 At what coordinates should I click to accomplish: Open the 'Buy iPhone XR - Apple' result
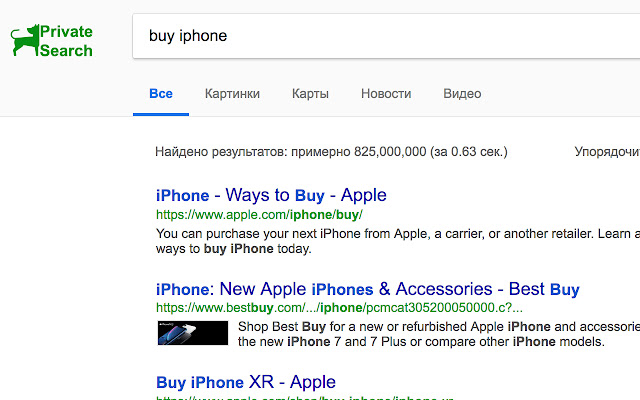(246, 382)
